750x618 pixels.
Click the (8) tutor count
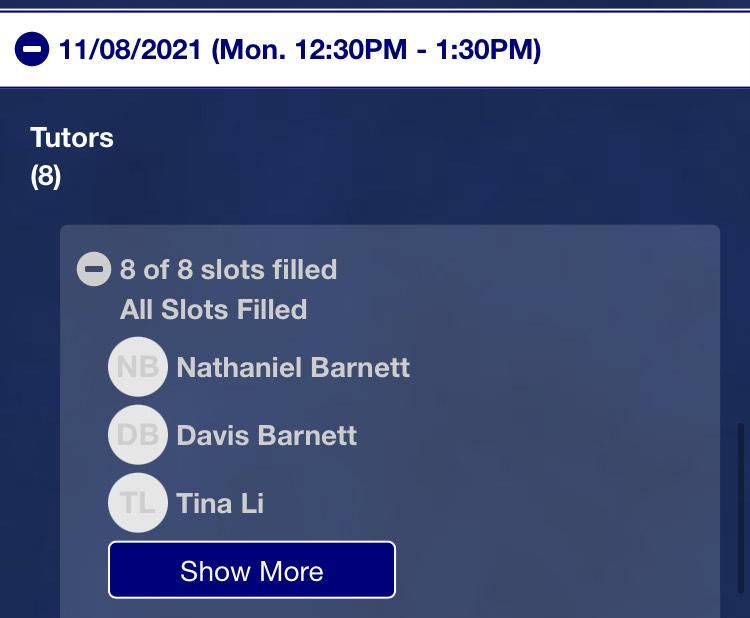(45, 176)
